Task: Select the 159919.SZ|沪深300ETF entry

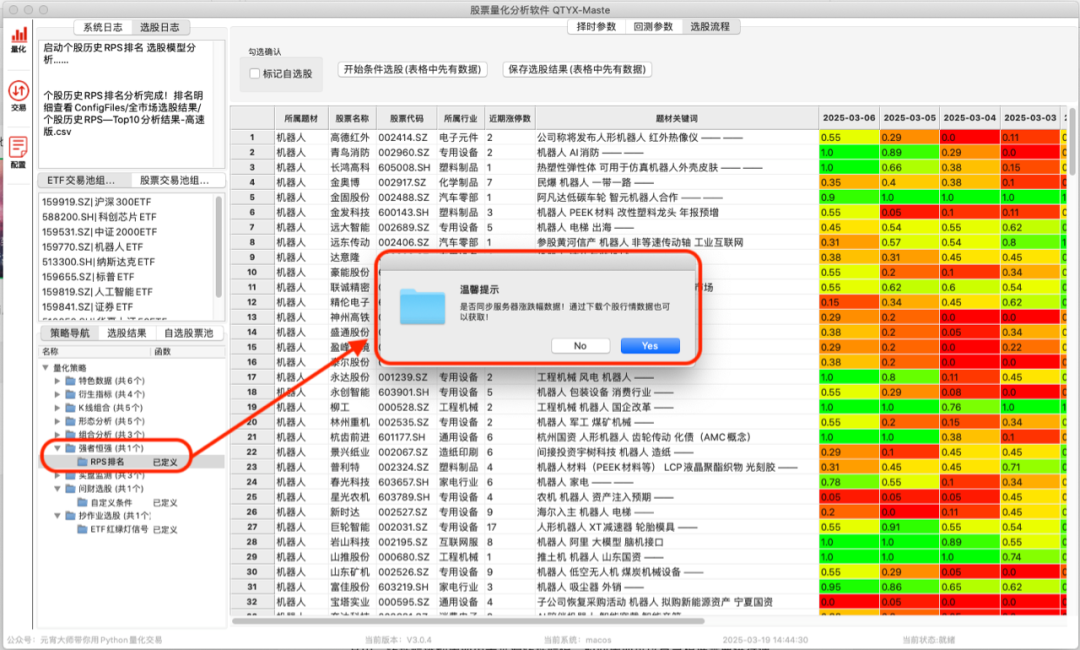Action: coord(96,202)
